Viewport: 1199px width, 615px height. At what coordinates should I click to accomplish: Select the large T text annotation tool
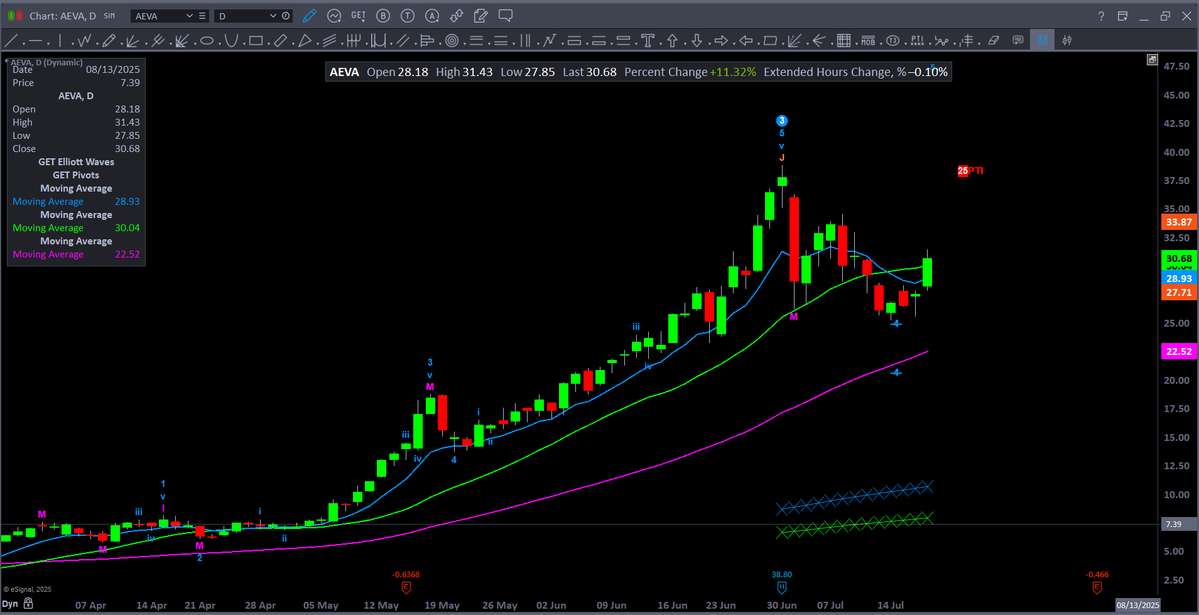click(x=648, y=41)
